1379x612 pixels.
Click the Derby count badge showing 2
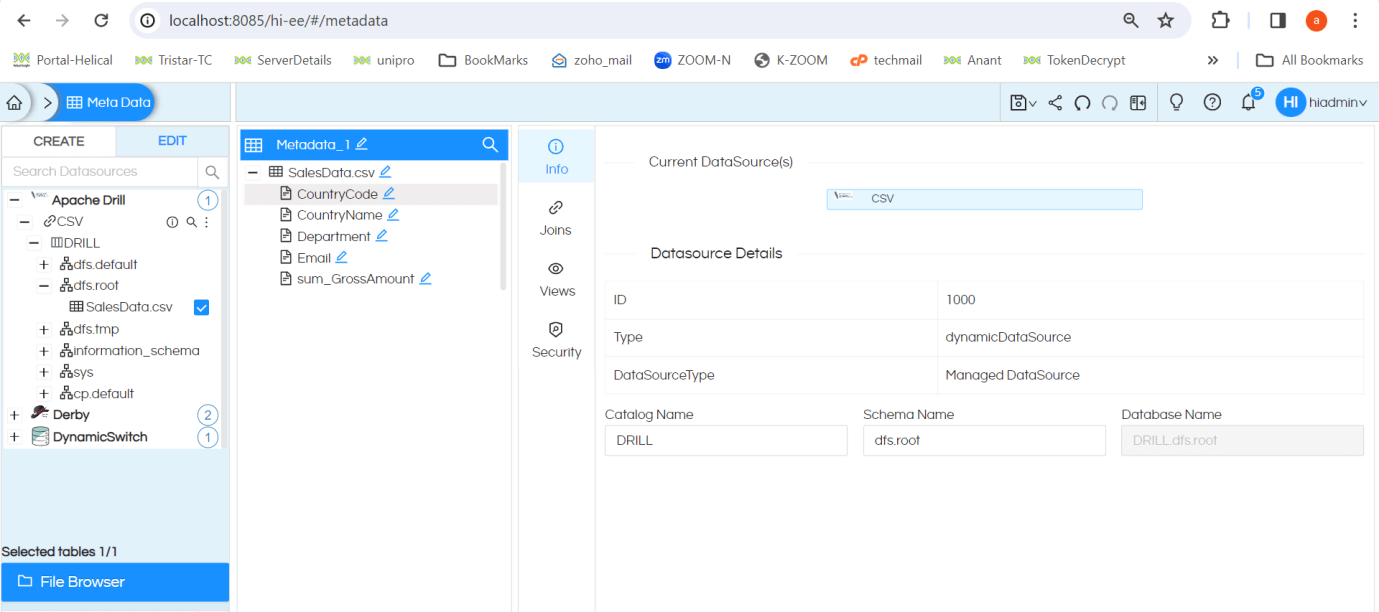208,415
